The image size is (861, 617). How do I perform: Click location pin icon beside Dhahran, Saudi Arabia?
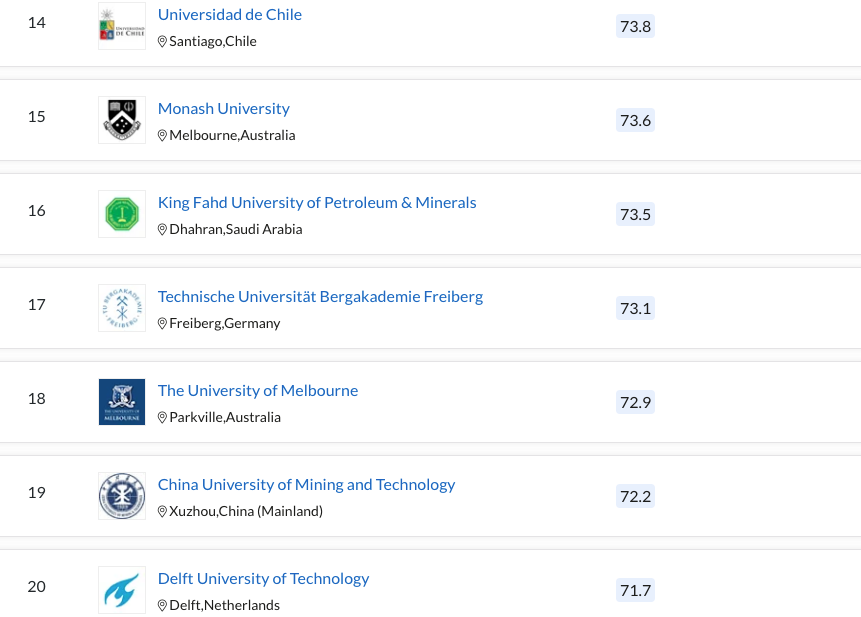click(163, 230)
